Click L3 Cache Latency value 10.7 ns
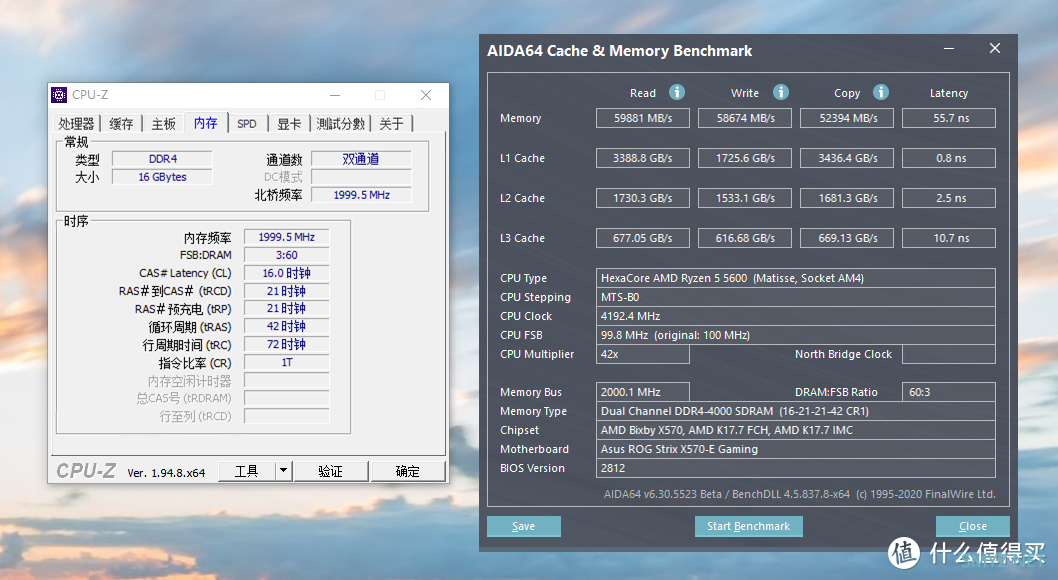 [949, 238]
